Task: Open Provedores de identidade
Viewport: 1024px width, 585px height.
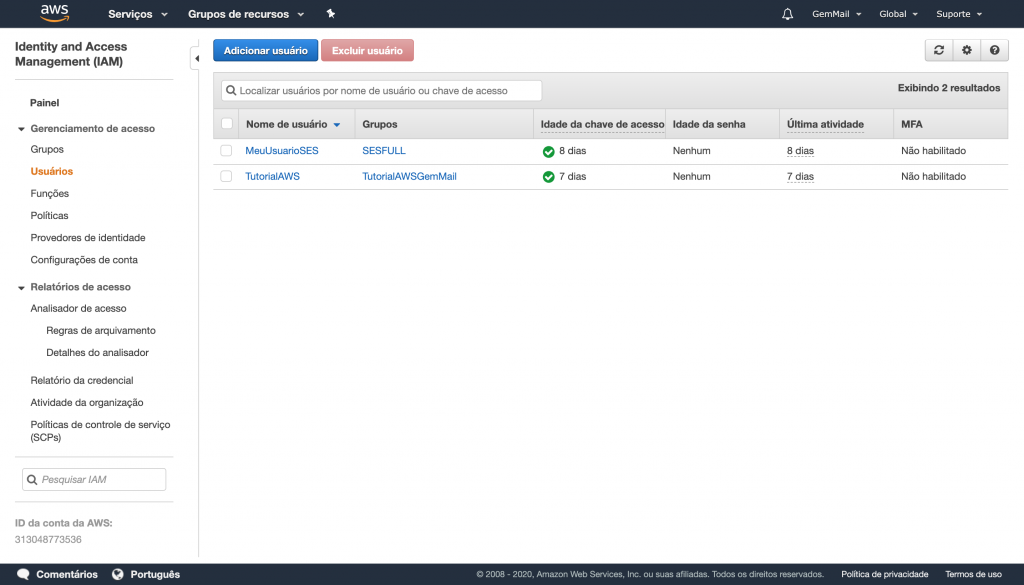Action: 88,238
